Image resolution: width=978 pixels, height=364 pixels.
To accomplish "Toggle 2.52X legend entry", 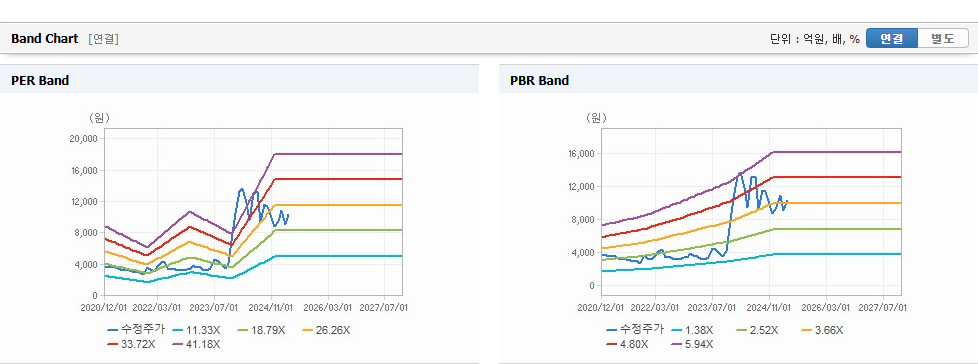I will tap(757, 330).
